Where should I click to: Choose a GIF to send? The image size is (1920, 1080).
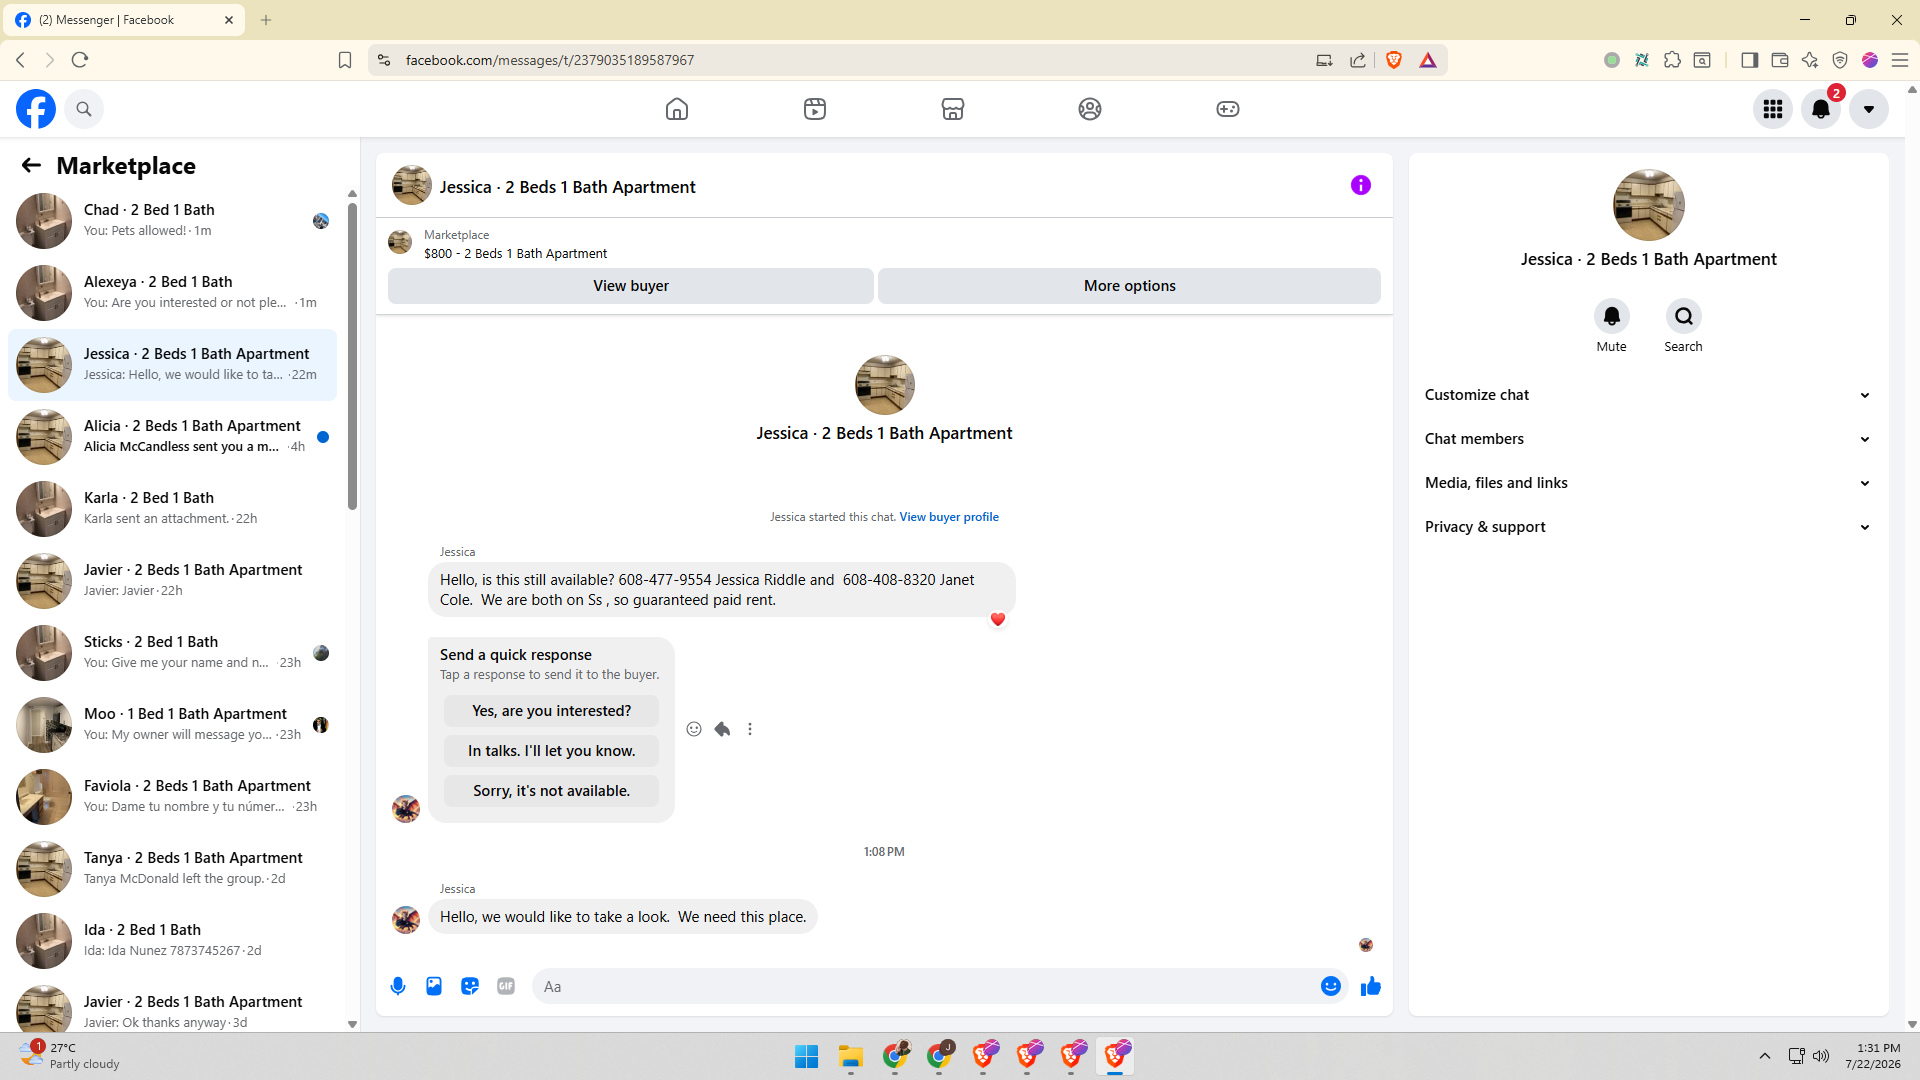pyautogui.click(x=506, y=986)
